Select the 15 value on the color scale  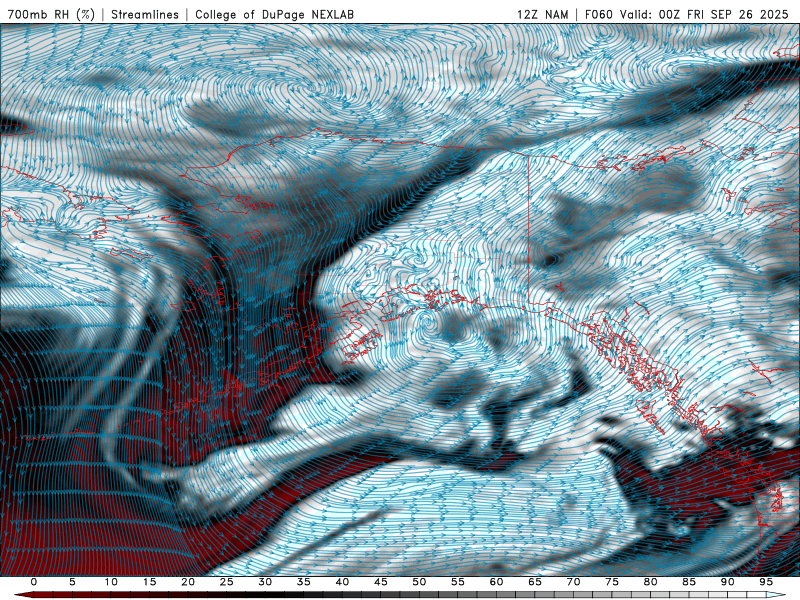click(x=149, y=582)
